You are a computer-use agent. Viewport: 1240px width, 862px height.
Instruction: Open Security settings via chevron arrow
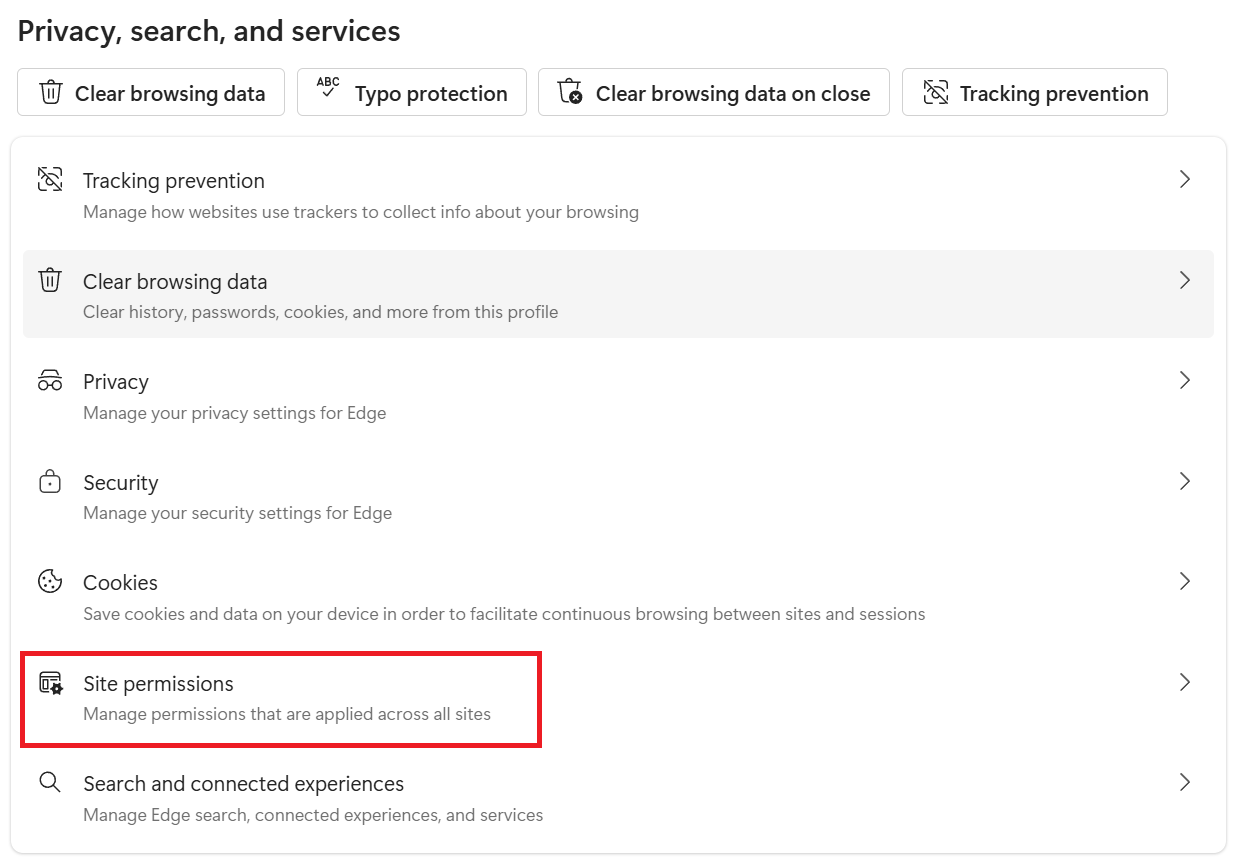click(1185, 482)
